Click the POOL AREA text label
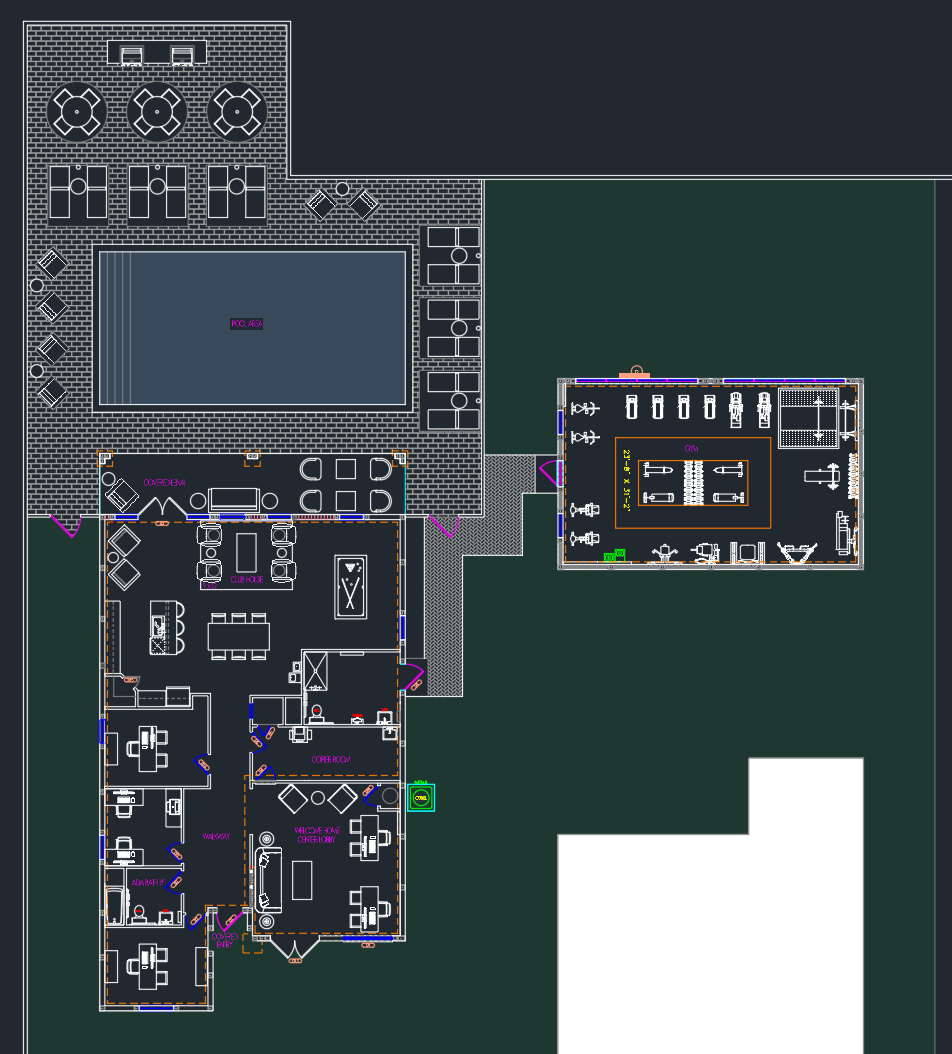952x1054 pixels. [246, 324]
